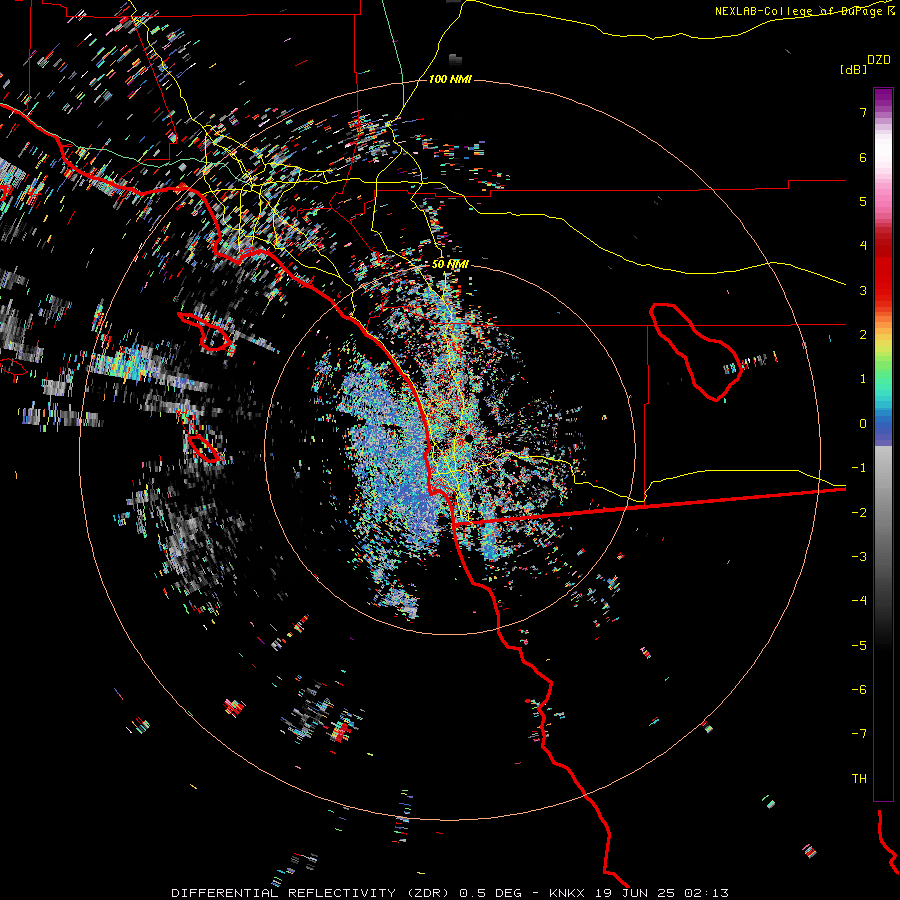Screen dimensions: 900x900
Task: Click the "-7" legend tick label
Action: tap(859, 734)
